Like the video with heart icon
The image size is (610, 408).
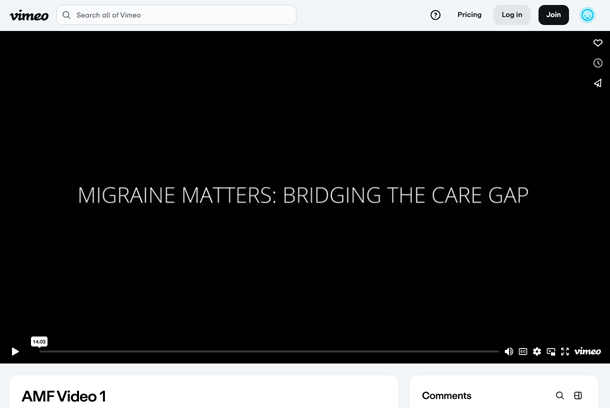[x=598, y=43]
